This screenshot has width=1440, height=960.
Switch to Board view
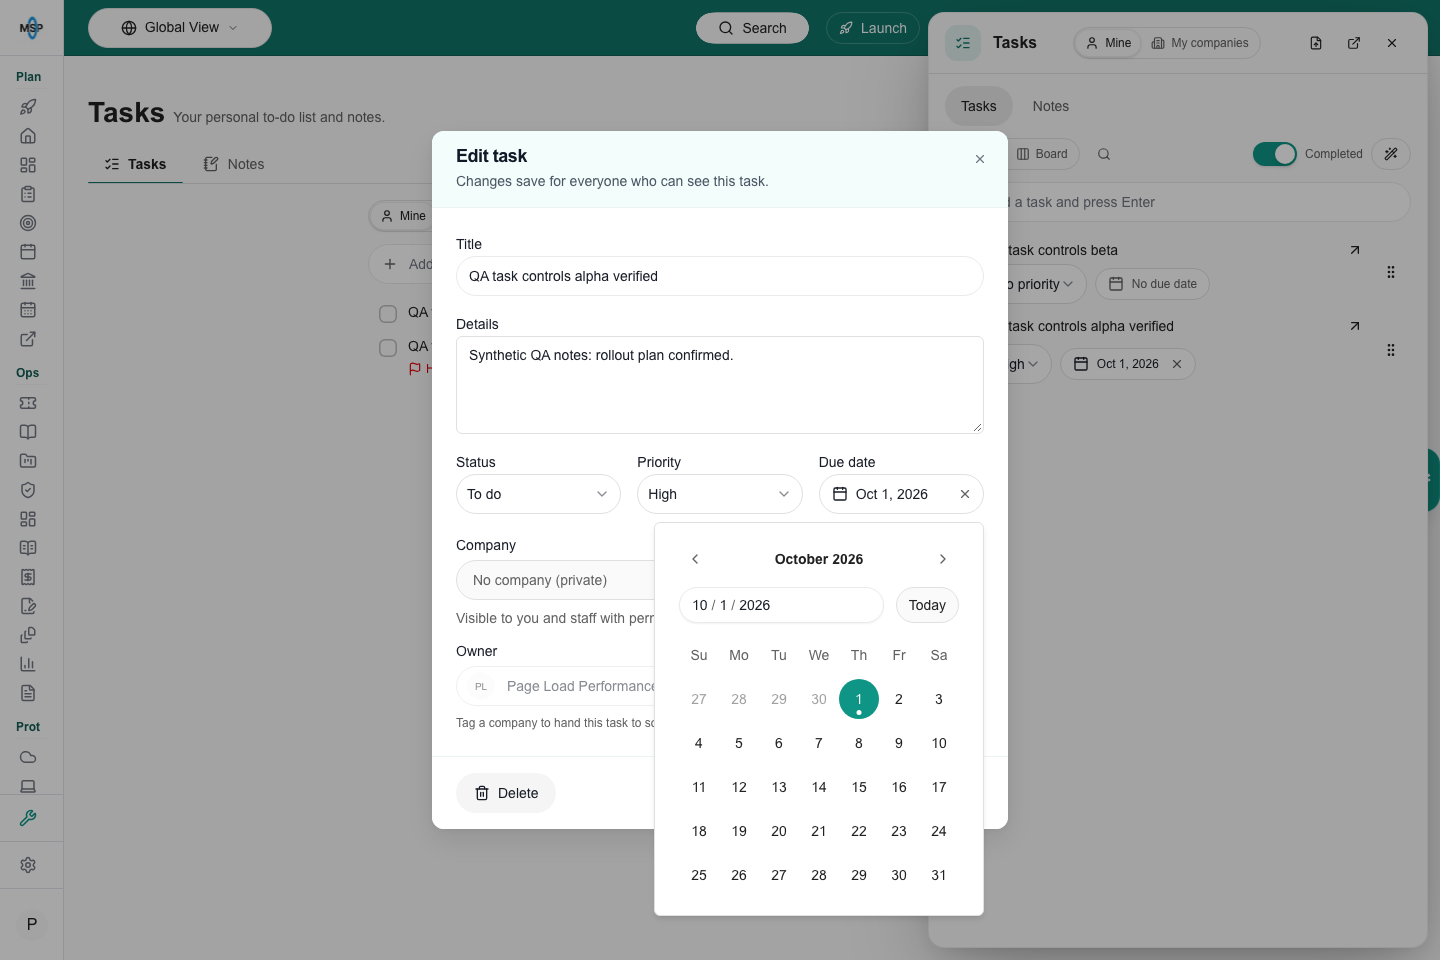[x=1042, y=154]
